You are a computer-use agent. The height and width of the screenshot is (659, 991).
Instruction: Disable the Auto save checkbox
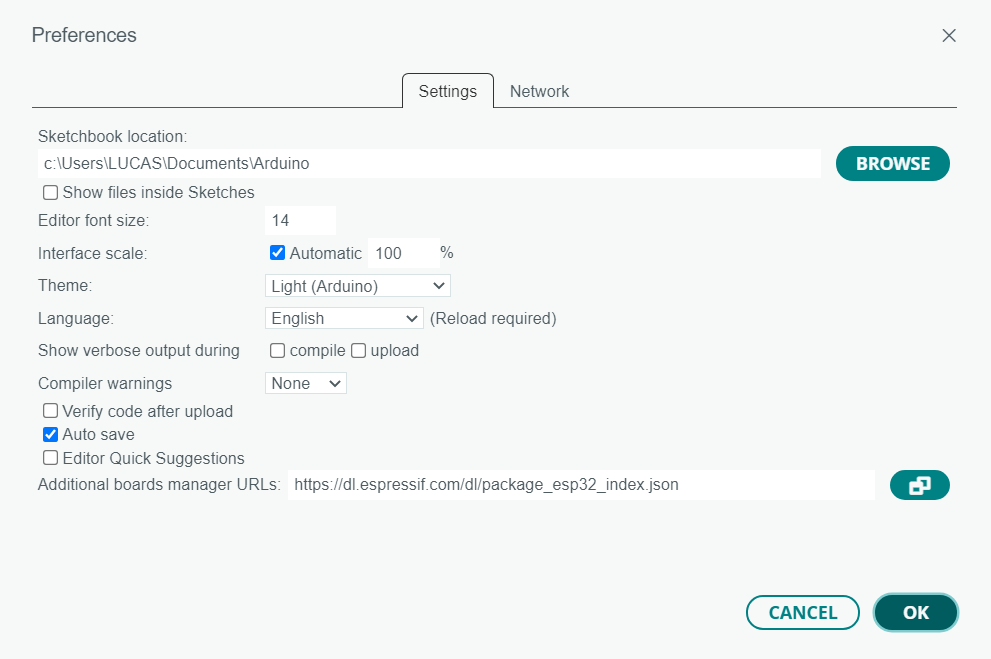(x=51, y=435)
